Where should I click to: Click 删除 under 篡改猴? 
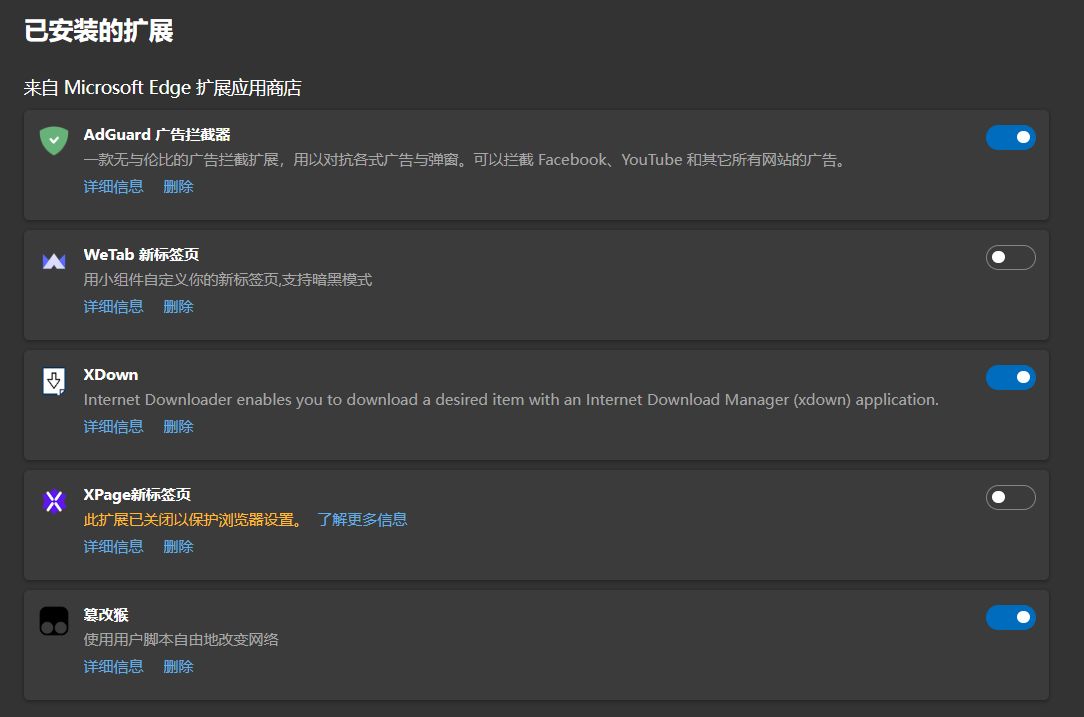[178, 667]
